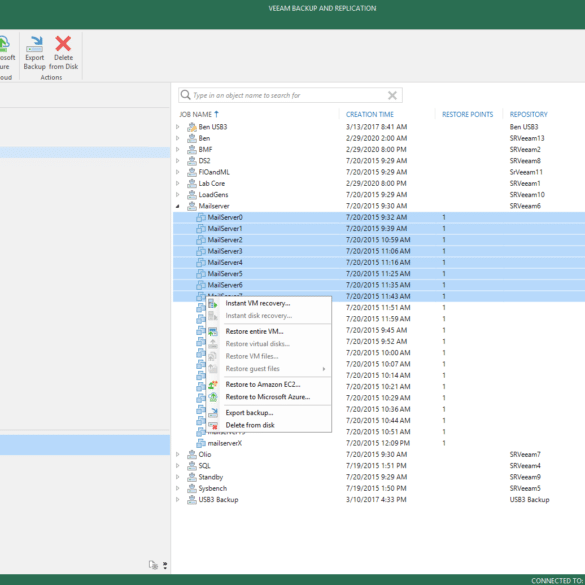Click creation time 7/20/2015 10:59 AM
The width and height of the screenshot is (585, 585).
(378, 240)
